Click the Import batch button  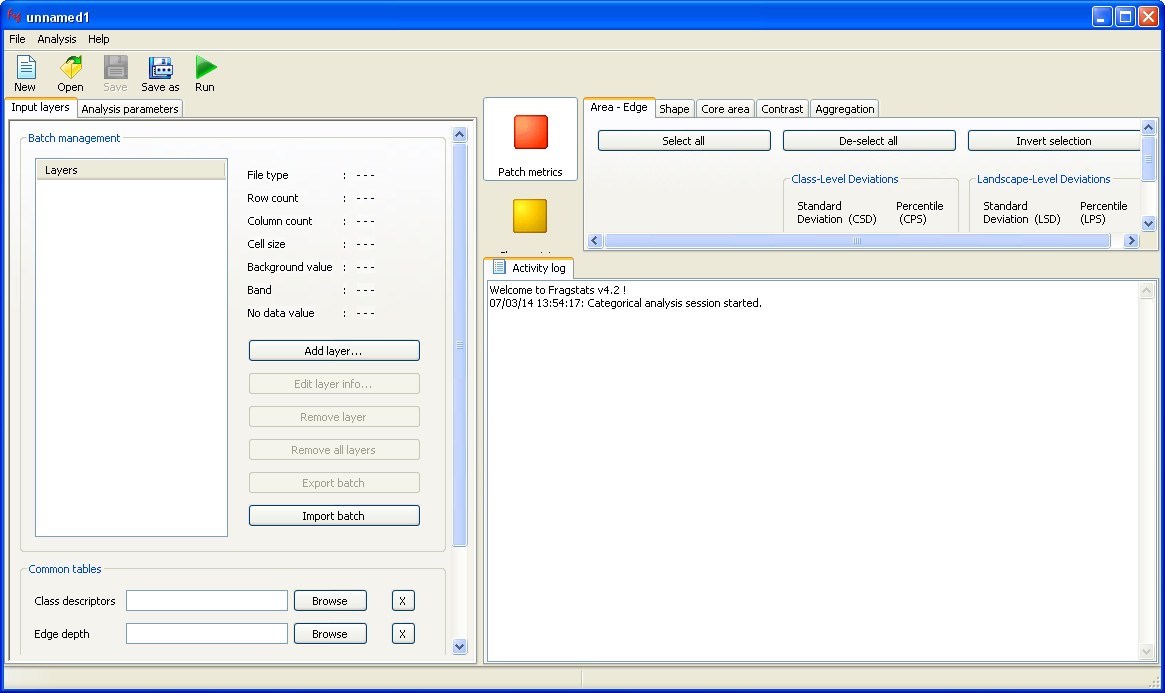pos(334,515)
